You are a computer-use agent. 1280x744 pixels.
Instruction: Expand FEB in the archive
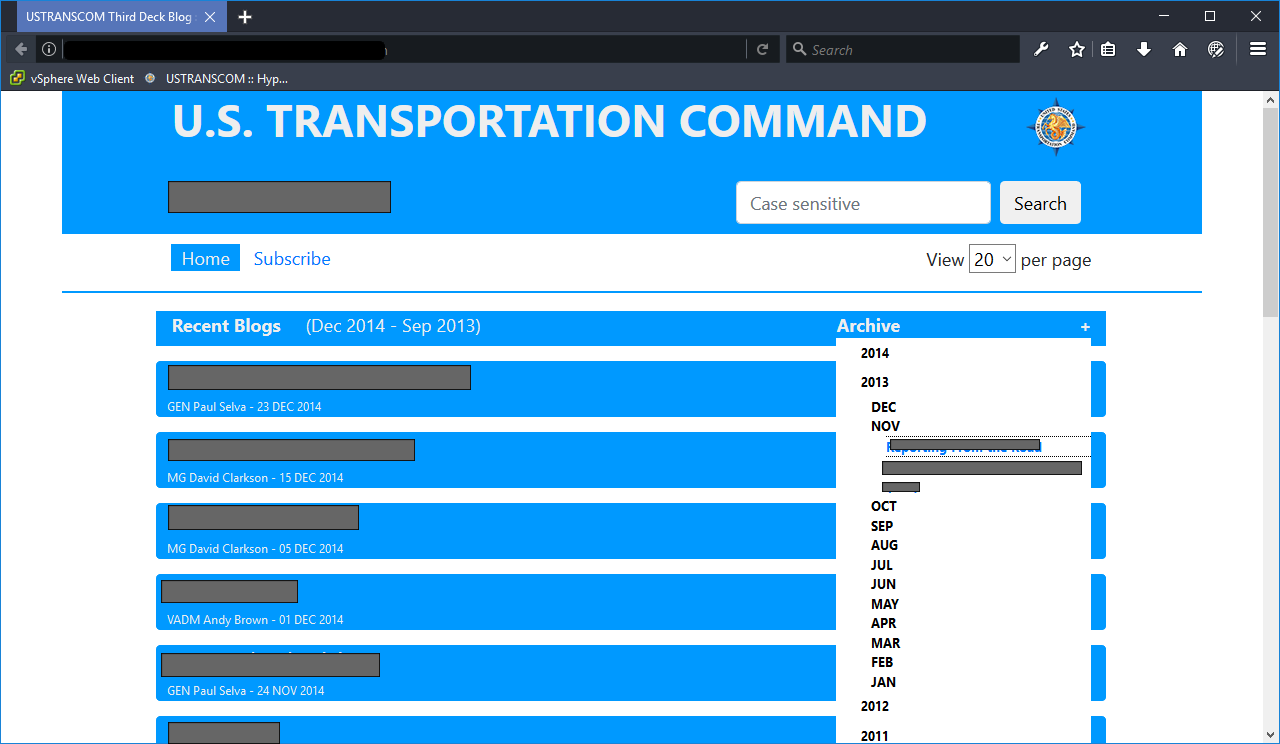[x=882, y=662]
